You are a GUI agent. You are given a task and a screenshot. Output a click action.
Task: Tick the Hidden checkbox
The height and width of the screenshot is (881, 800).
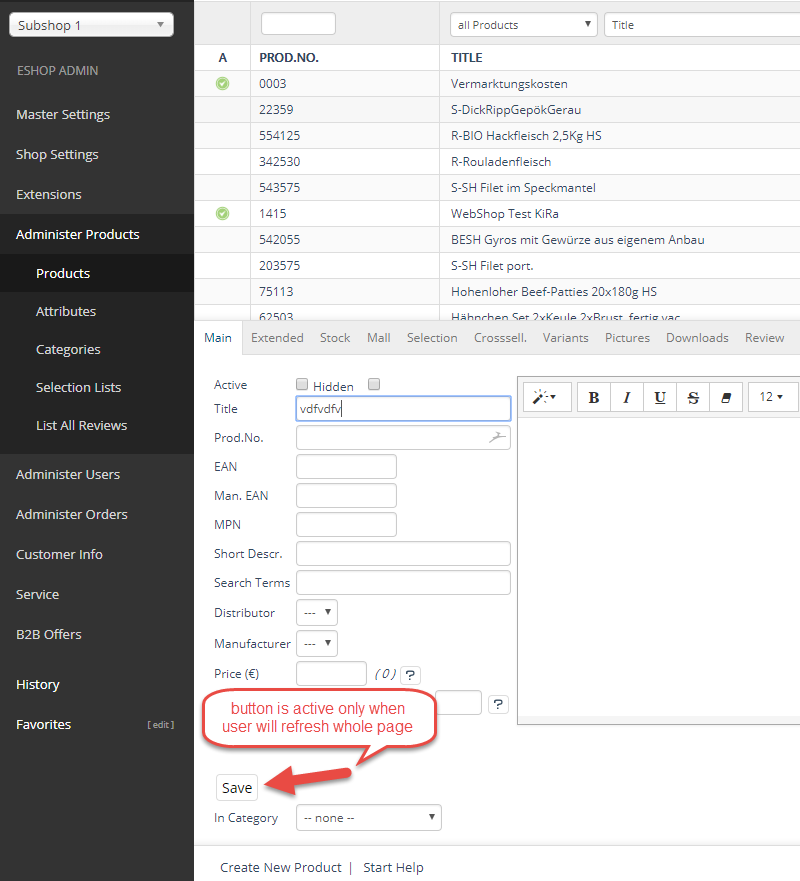(x=374, y=385)
